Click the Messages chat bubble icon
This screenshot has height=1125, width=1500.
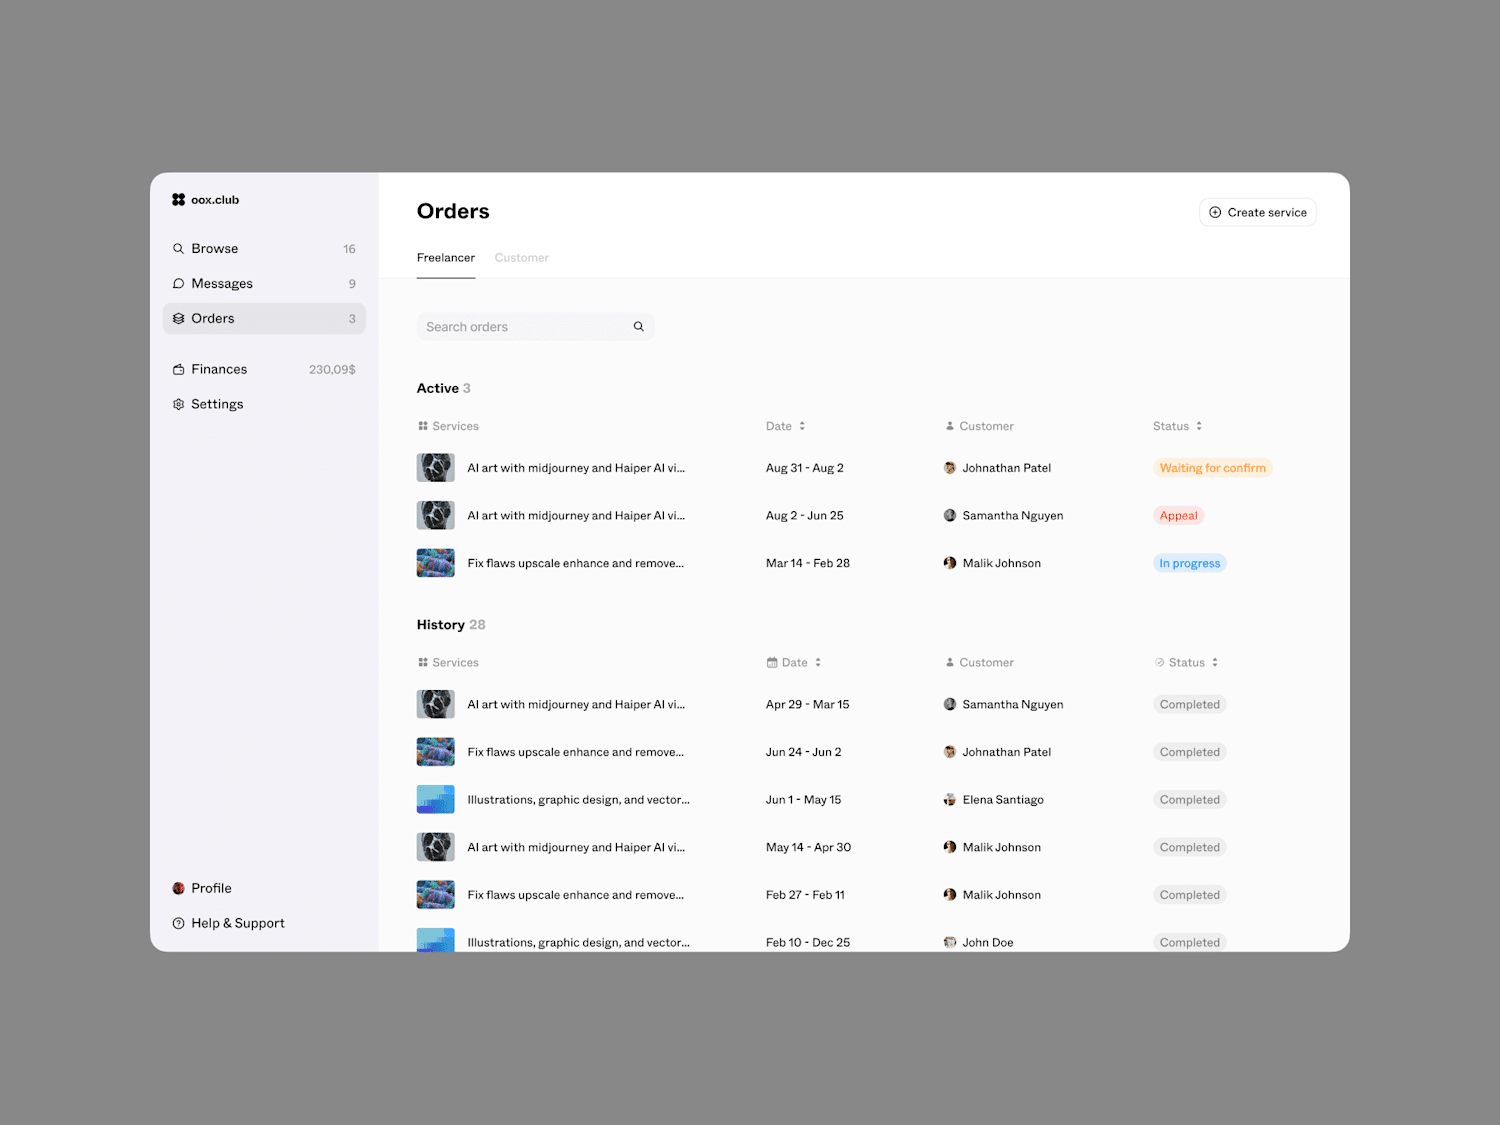[178, 284]
